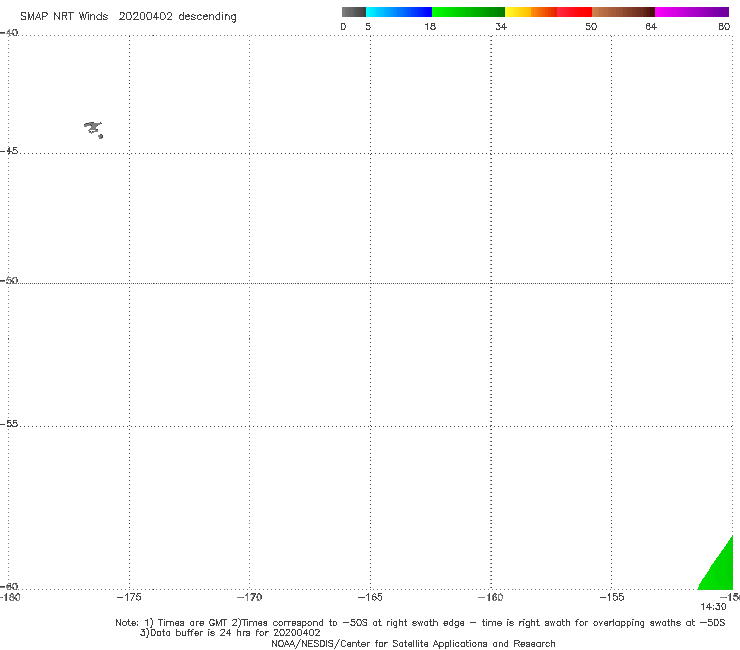Pick the brown 50-64 knot colorbar segment
Screen dimensions: 740x650
(x=623, y=12)
